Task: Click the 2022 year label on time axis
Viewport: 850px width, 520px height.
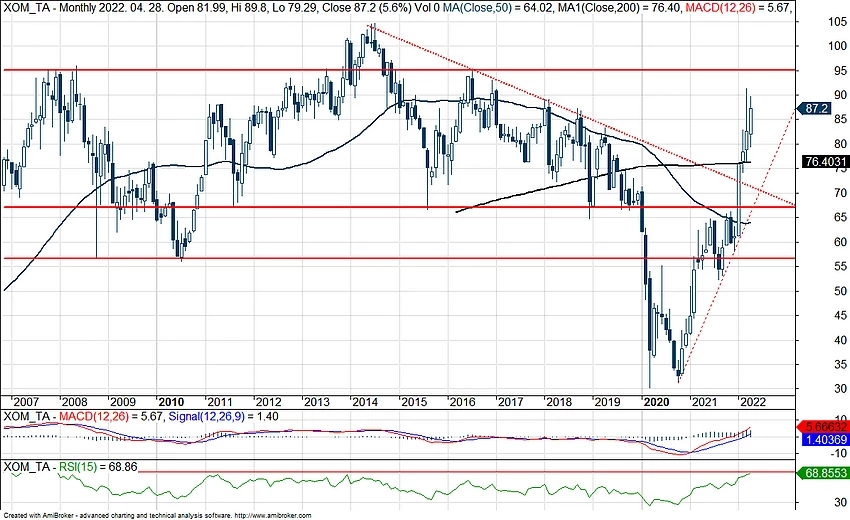Action: [x=752, y=400]
